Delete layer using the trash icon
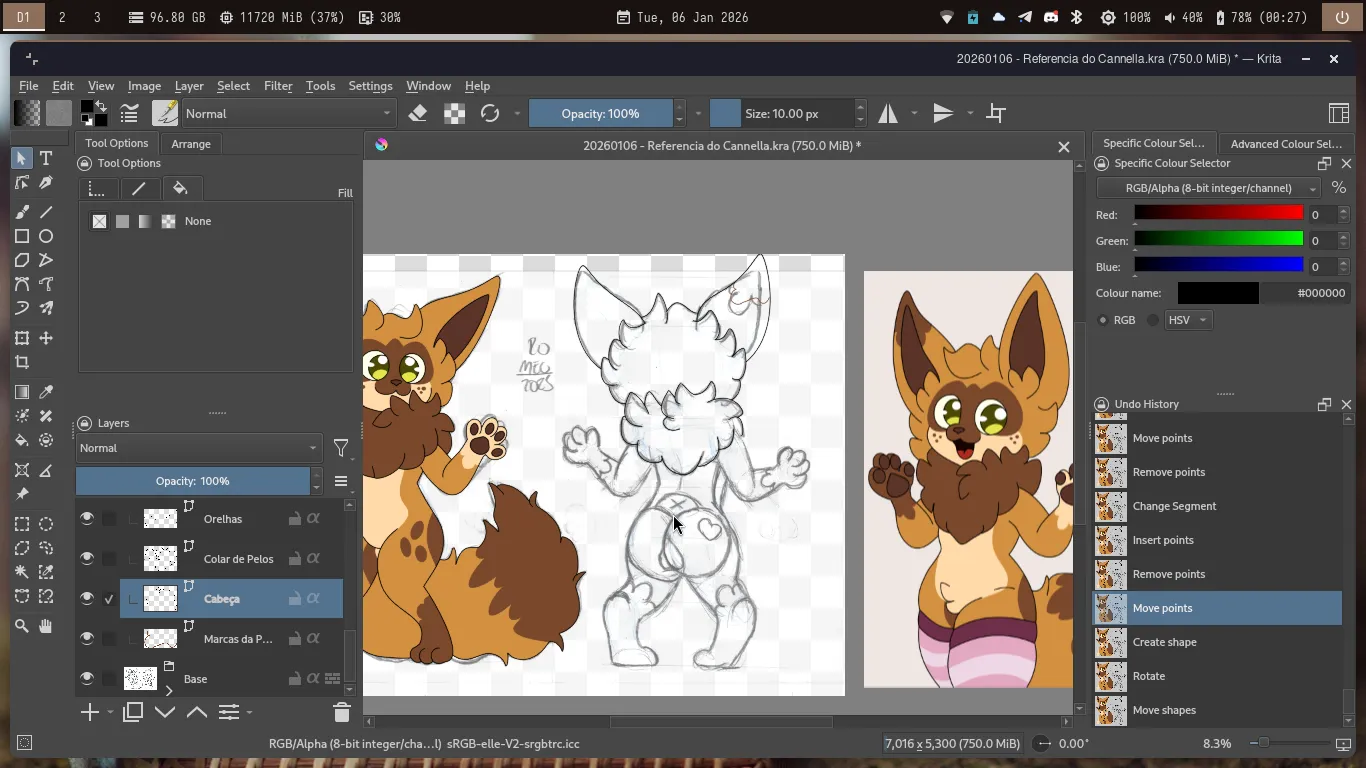 click(341, 712)
